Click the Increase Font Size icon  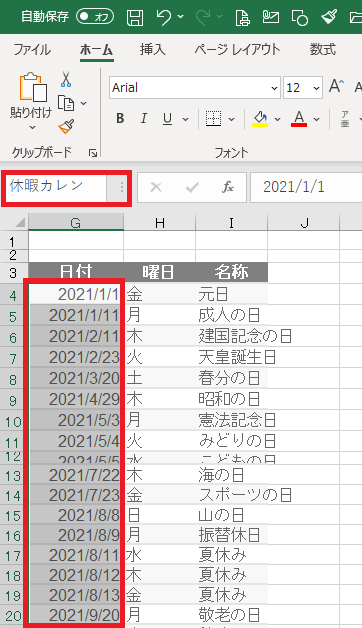coord(336,86)
